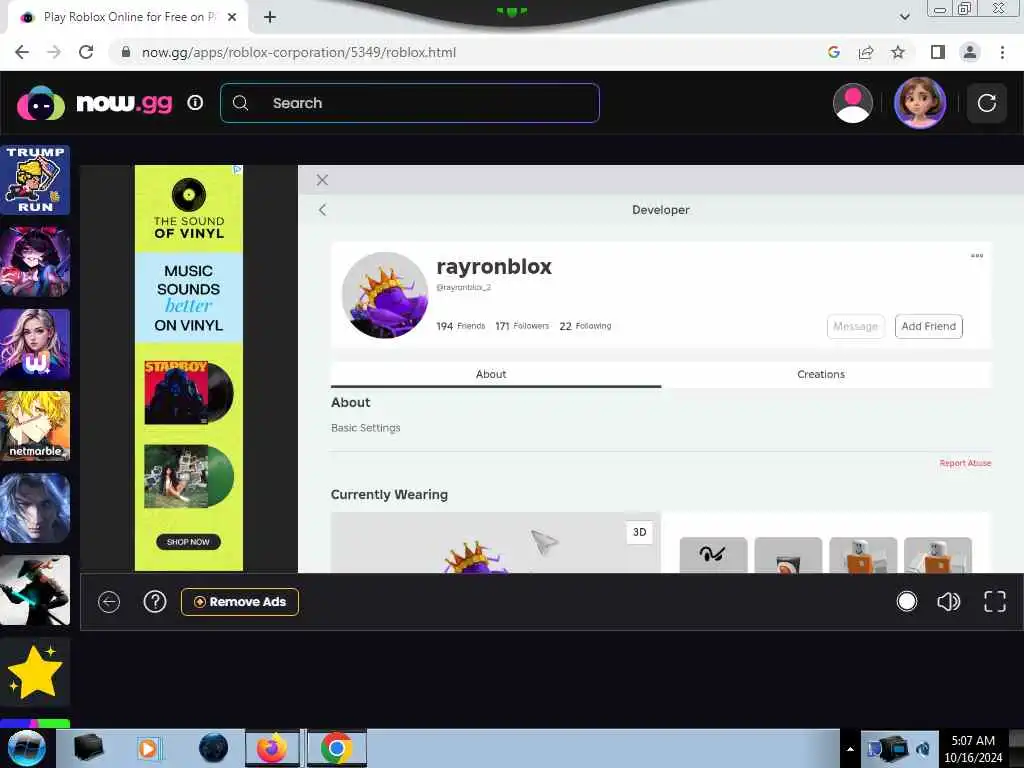
Task: Open the netmarble game thumbnail
Action: coord(35,426)
